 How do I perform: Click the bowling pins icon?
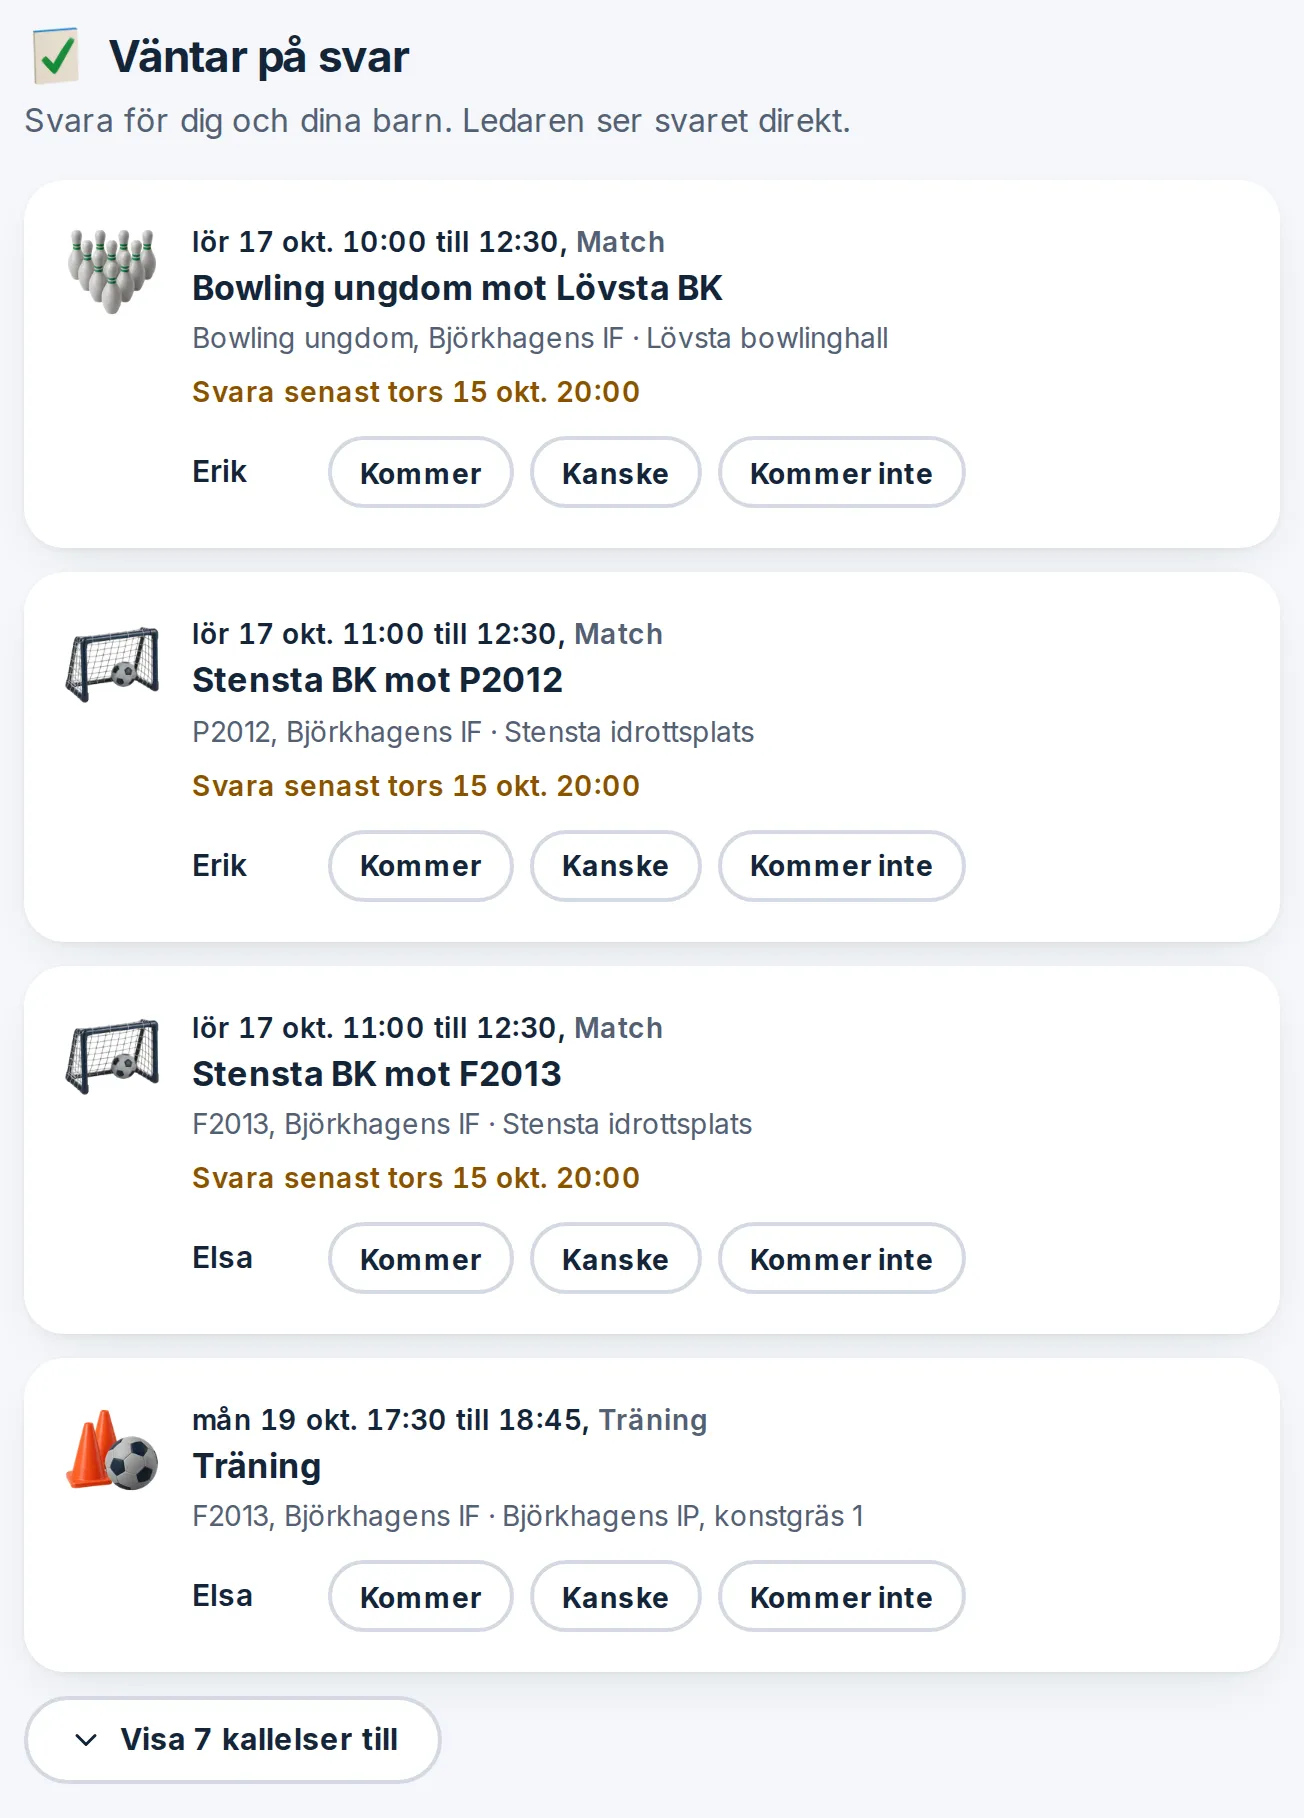tap(112, 270)
